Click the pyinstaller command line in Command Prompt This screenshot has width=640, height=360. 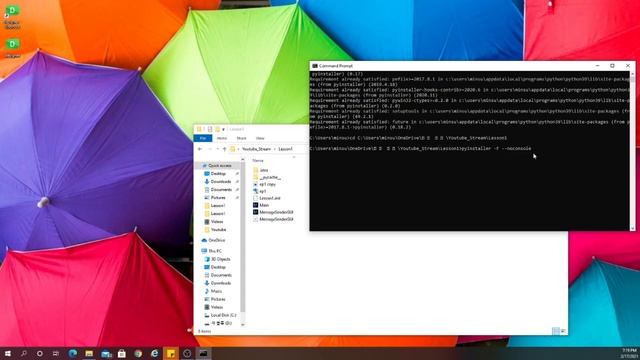420,149
